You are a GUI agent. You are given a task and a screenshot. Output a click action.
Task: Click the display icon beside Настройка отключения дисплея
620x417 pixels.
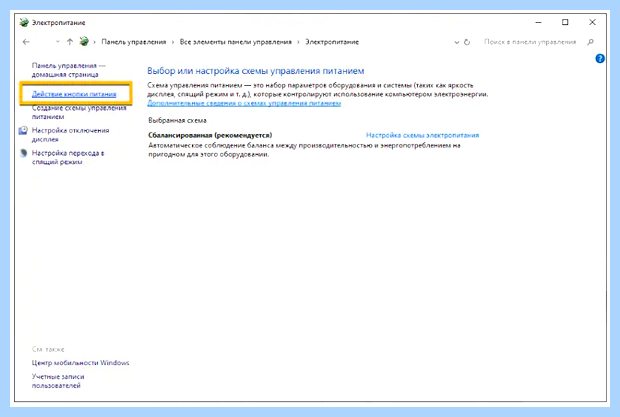click(x=23, y=130)
